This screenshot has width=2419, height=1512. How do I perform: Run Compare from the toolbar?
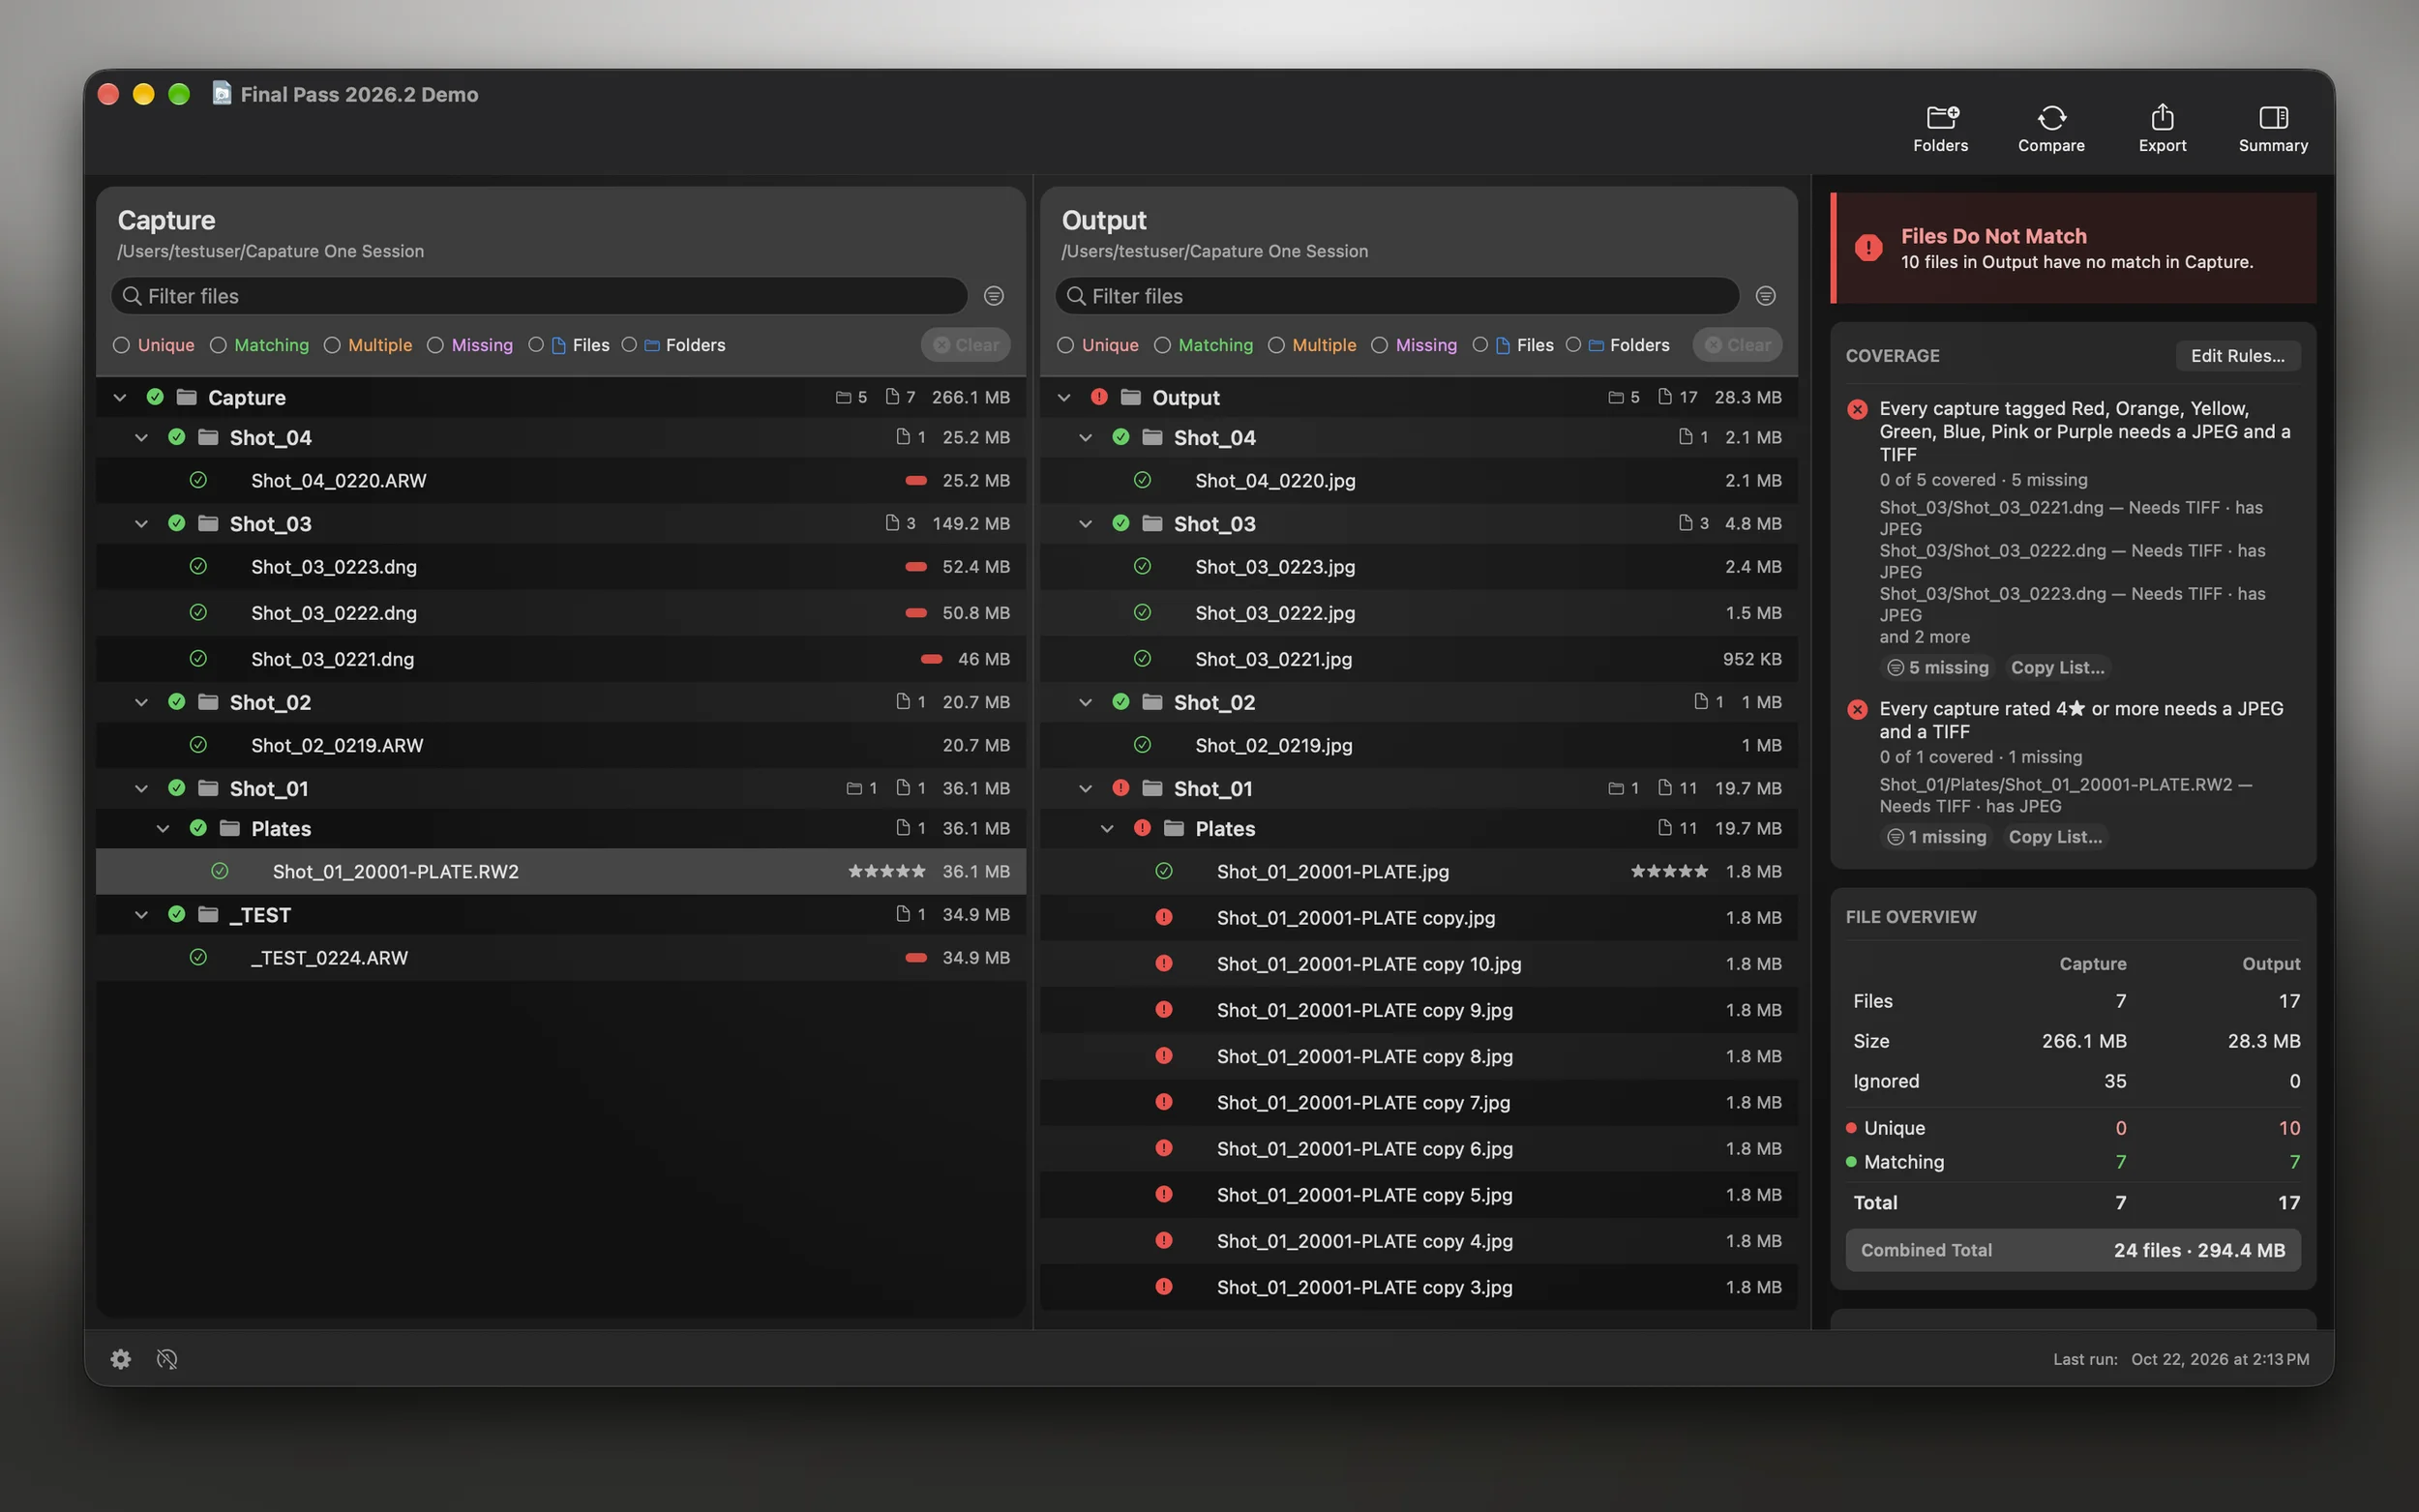[2051, 129]
